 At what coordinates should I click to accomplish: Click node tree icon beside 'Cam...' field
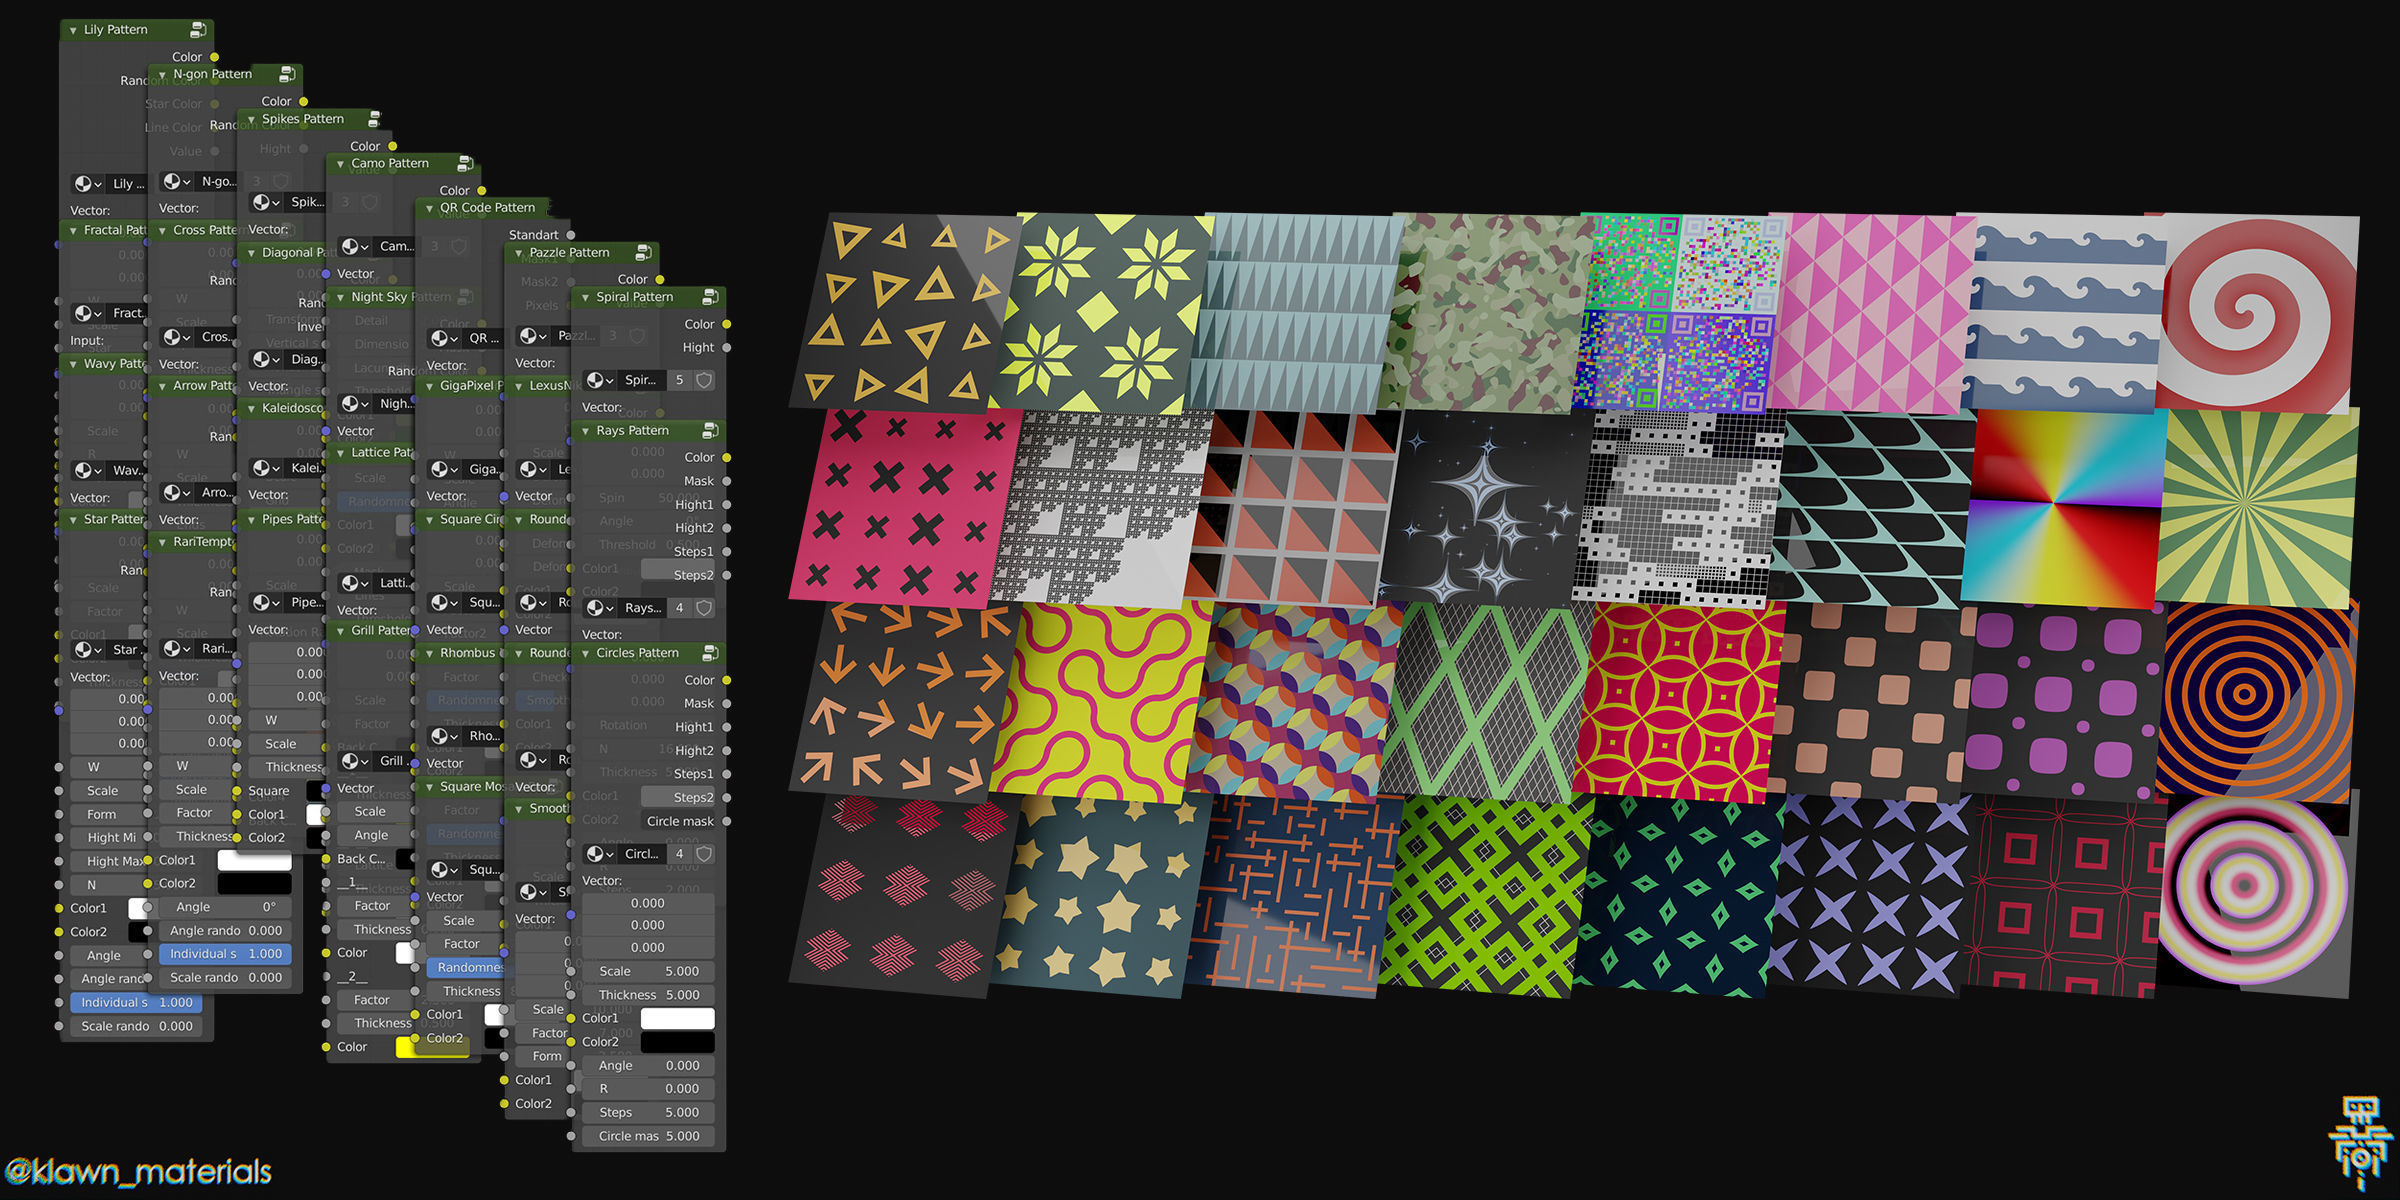click(354, 246)
